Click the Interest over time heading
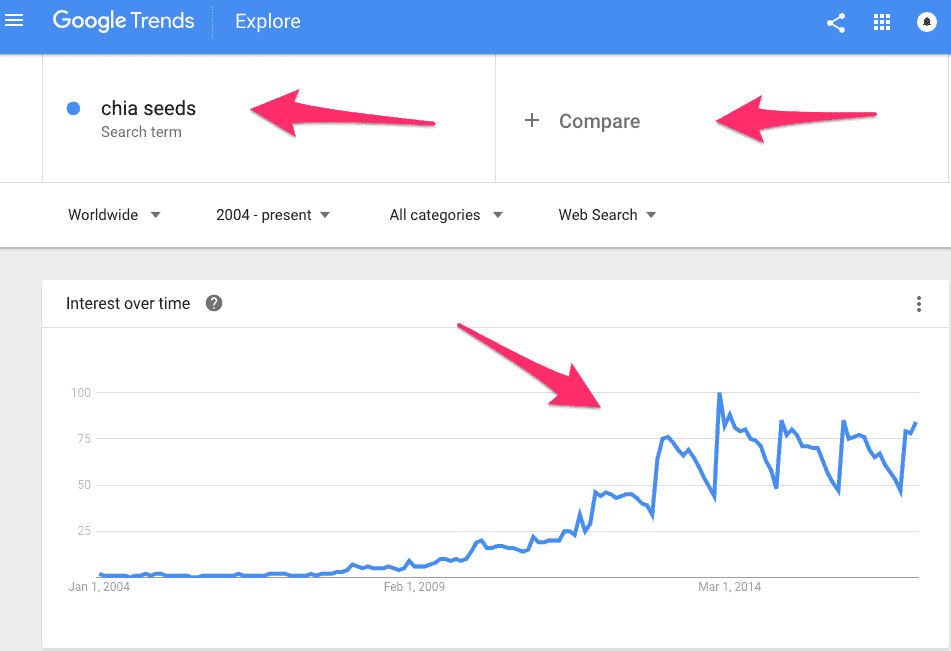Image resolution: width=951 pixels, height=651 pixels. point(128,303)
